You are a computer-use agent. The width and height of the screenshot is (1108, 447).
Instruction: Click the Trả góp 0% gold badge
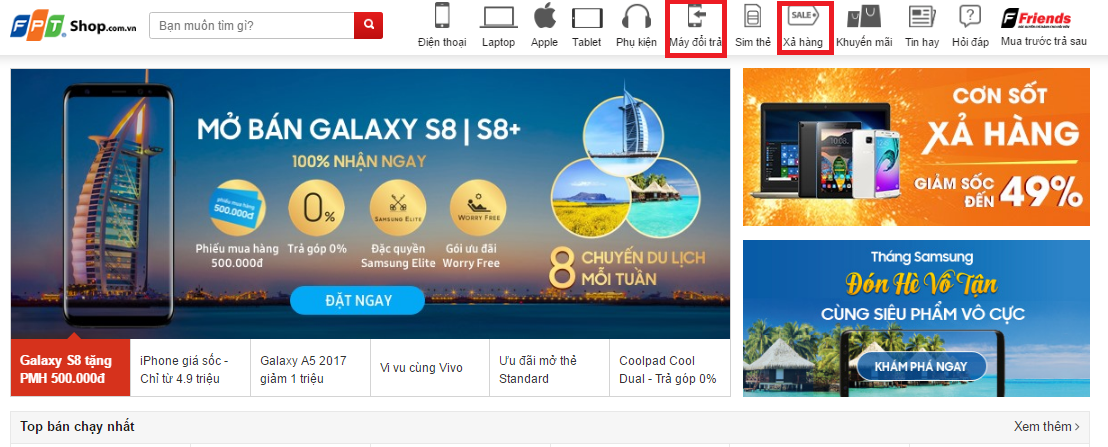coord(317,210)
